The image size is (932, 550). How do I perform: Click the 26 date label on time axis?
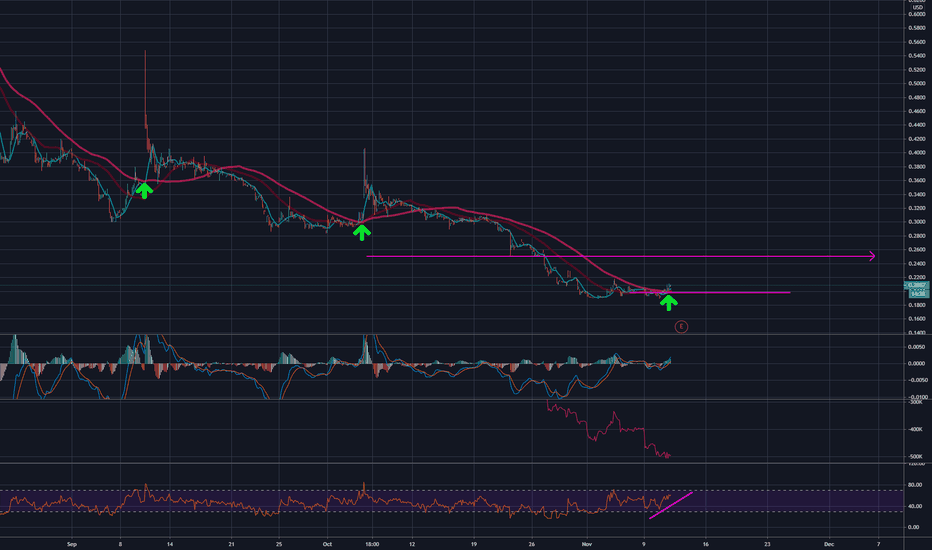531,544
